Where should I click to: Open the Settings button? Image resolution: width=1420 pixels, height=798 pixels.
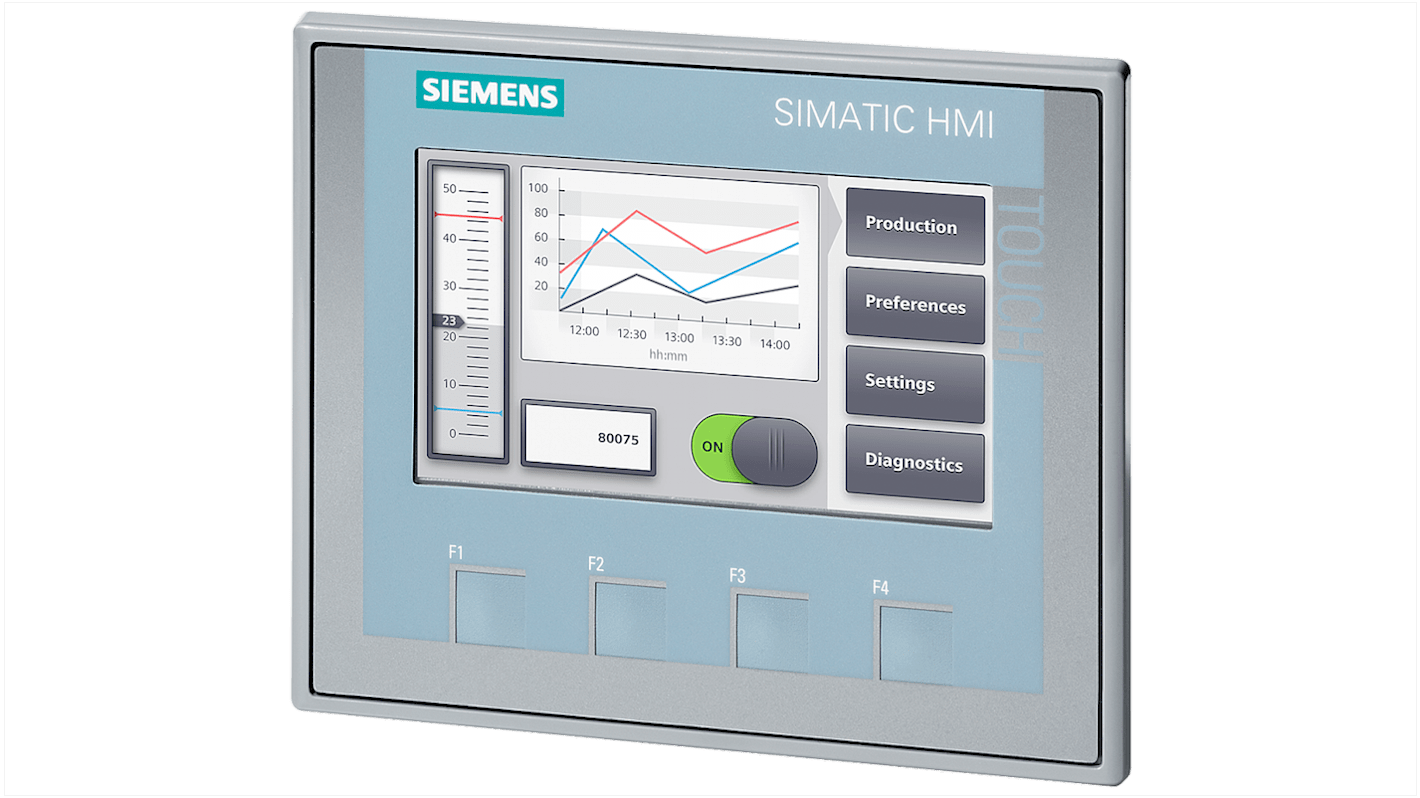(x=915, y=384)
